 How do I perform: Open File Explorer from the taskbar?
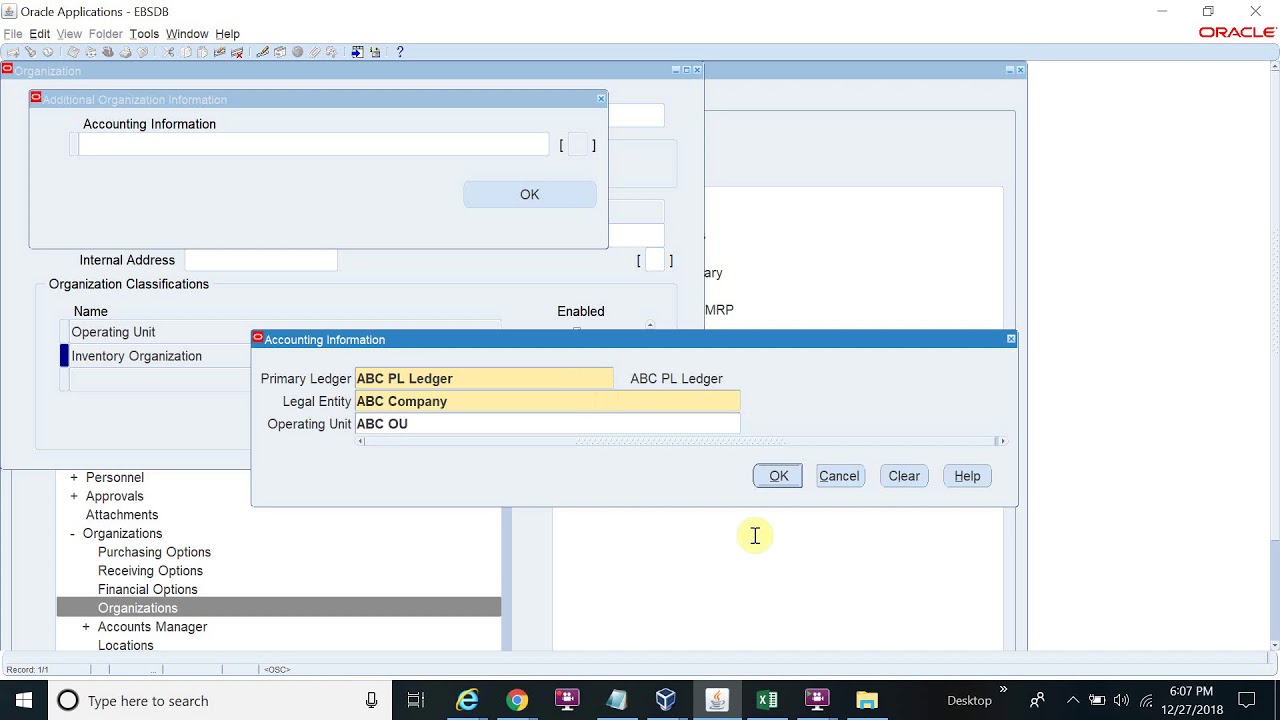pos(867,700)
